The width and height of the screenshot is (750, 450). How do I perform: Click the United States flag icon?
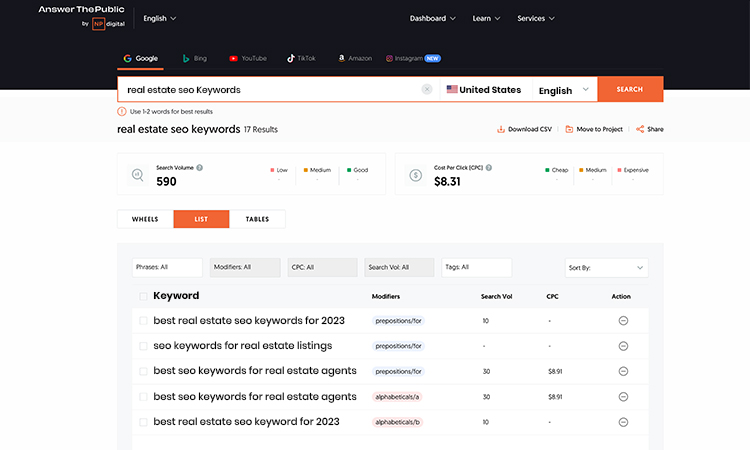[x=452, y=89]
